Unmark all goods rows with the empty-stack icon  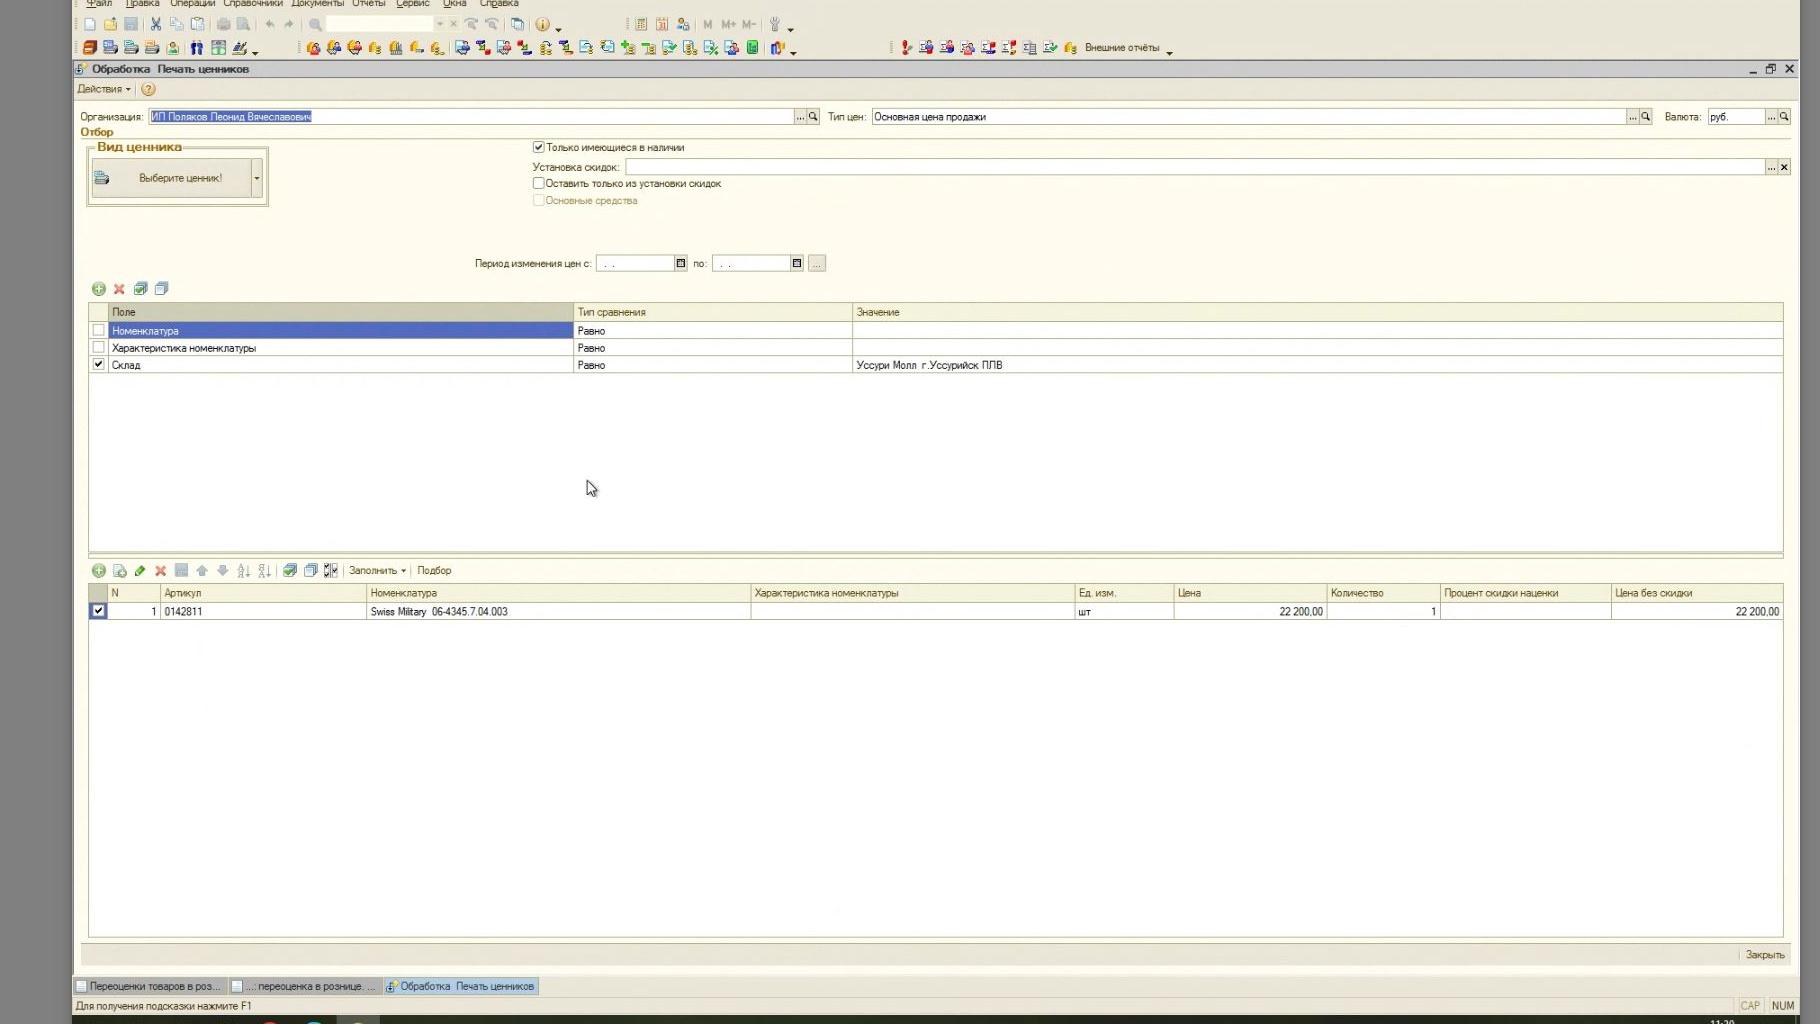(310, 571)
